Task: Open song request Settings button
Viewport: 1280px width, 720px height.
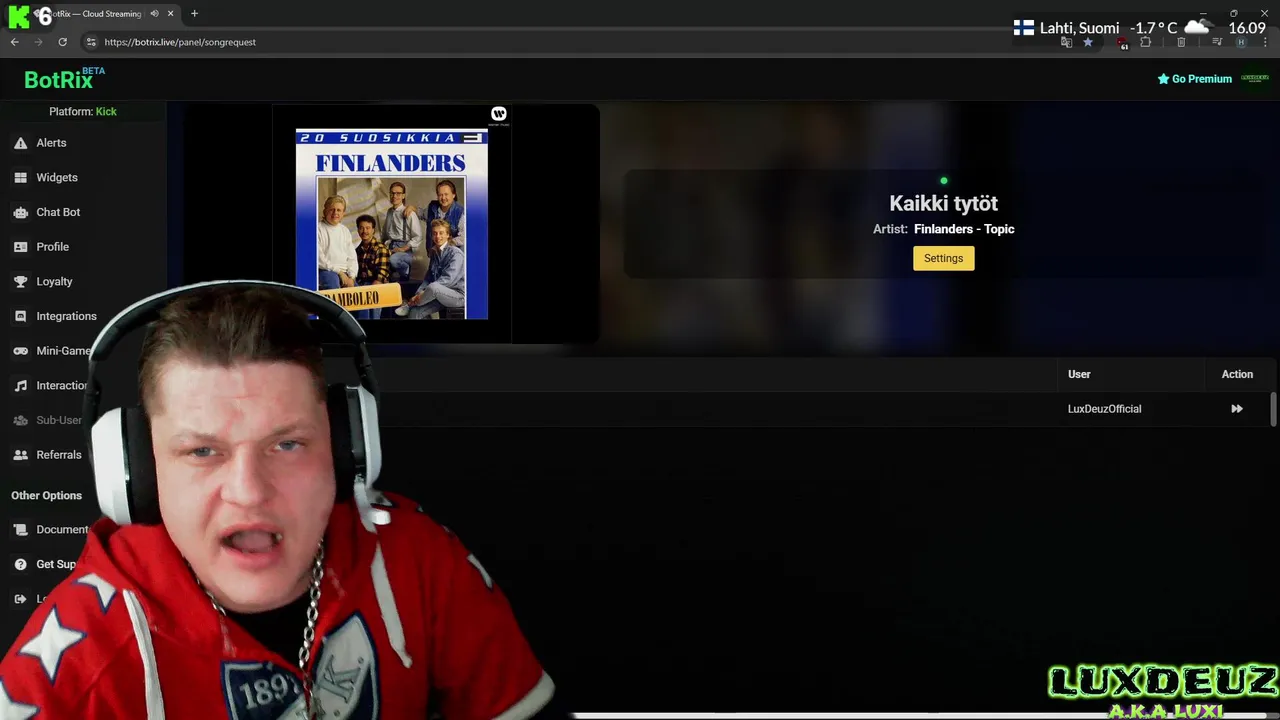Action: [x=943, y=258]
